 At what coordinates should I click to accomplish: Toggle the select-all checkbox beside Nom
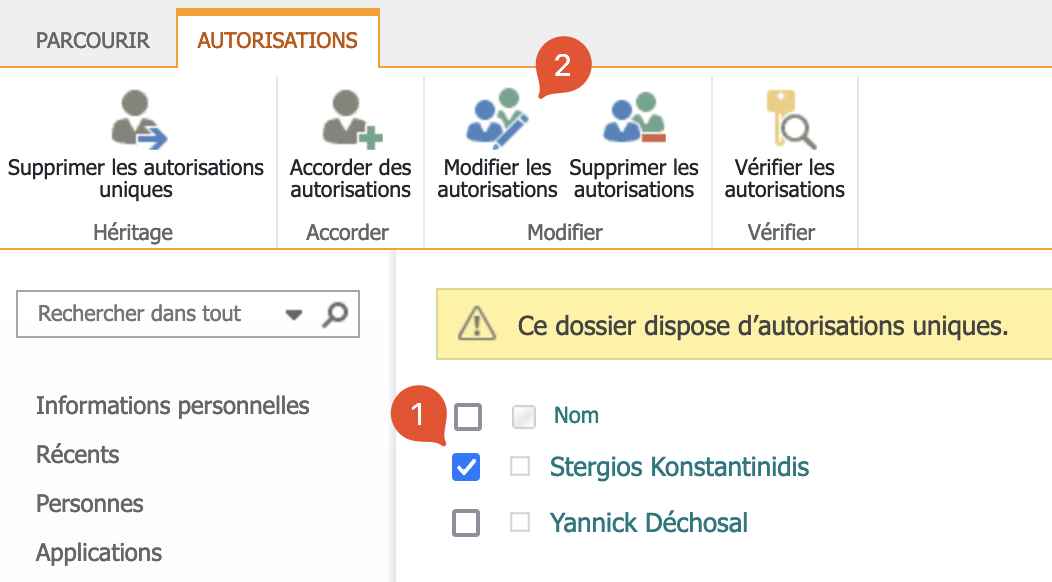click(x=467, y=416)
